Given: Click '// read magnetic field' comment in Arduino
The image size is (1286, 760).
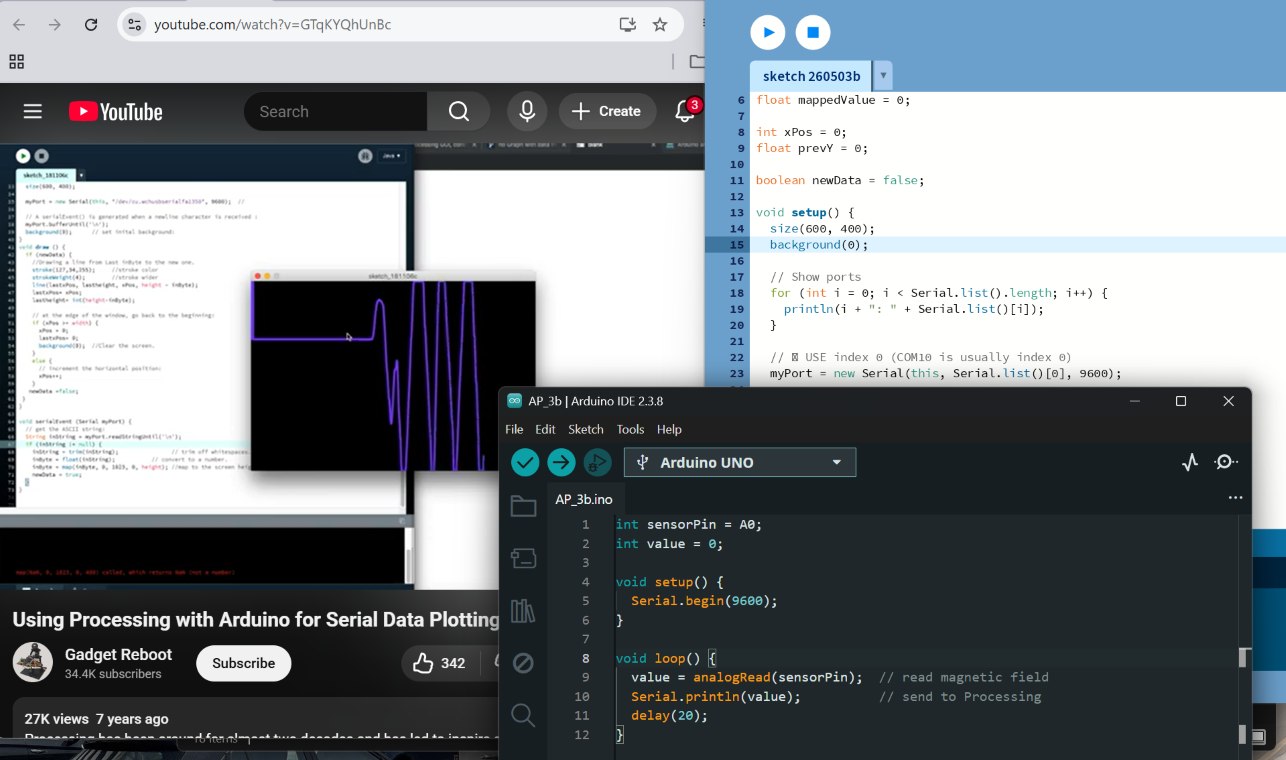Looking at the screenshot, I should coord(964,677).
